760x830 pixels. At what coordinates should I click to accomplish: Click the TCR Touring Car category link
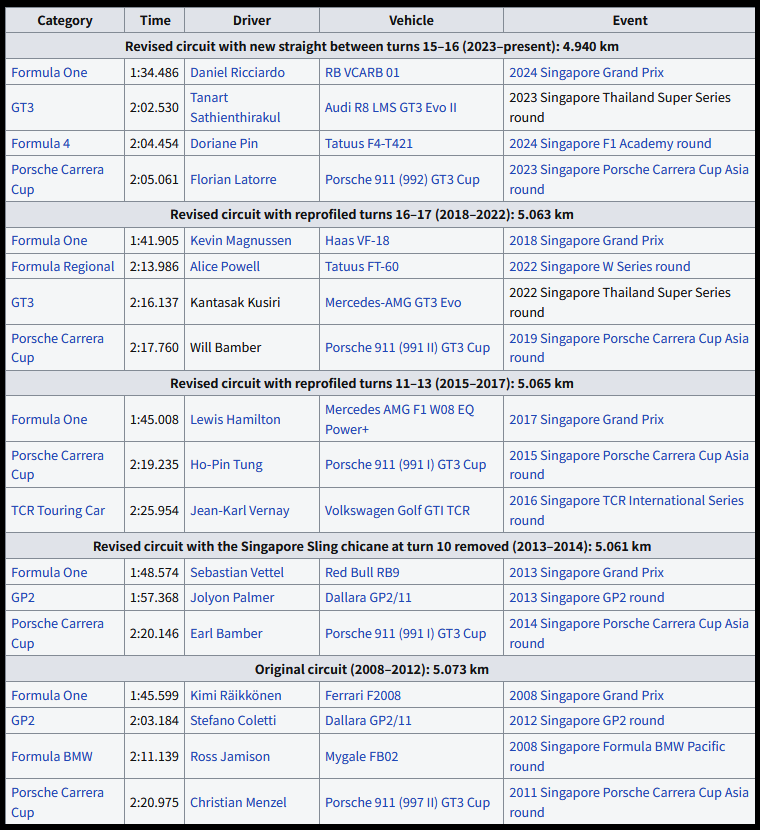click(x=58, y=510)
